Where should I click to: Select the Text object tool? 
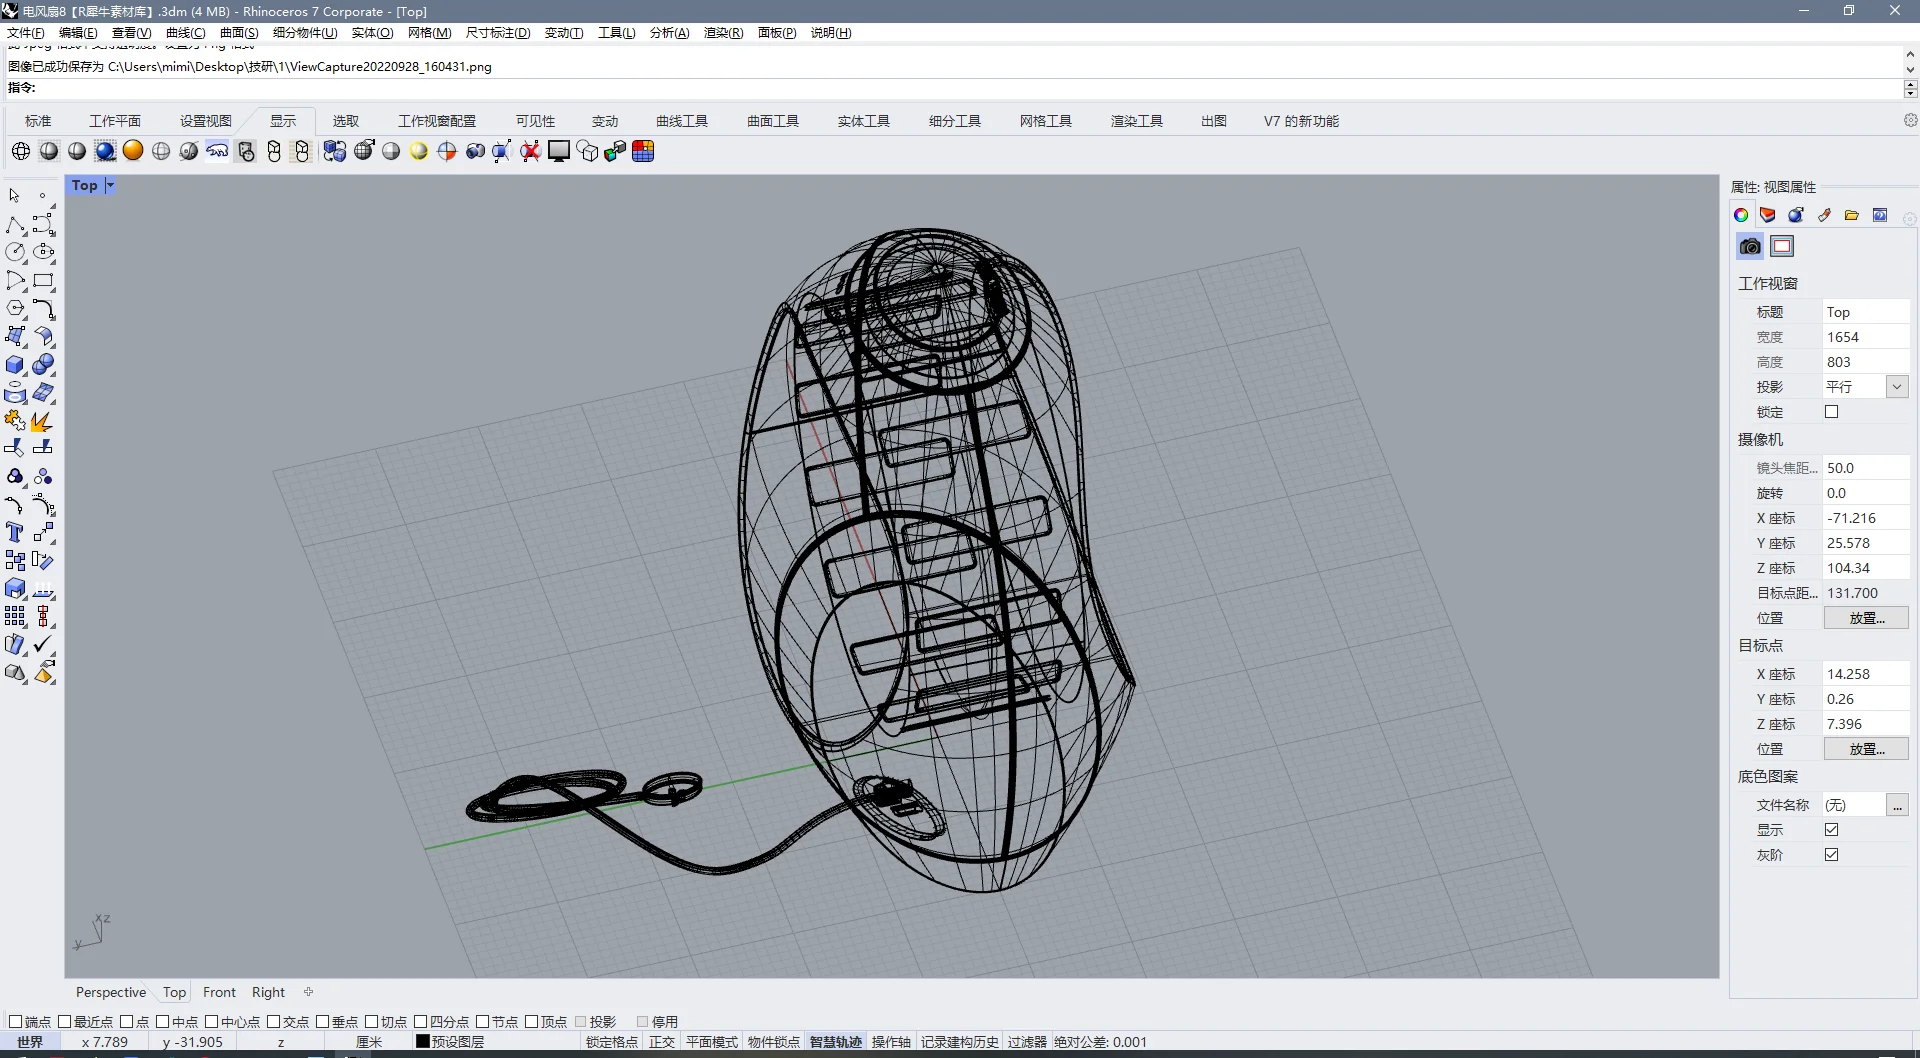(14, 532)
